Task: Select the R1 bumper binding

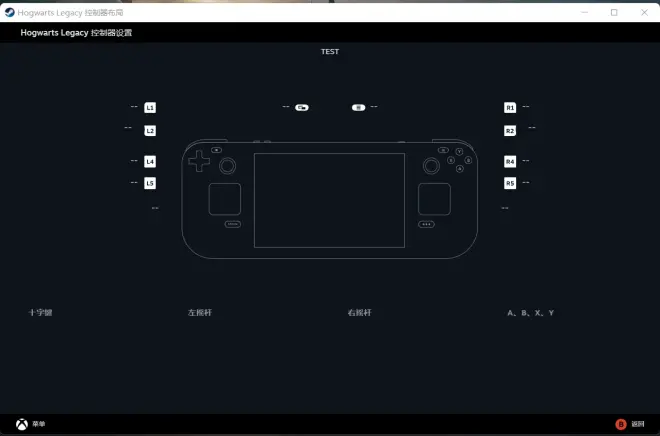Action: [x=510, y=108]
